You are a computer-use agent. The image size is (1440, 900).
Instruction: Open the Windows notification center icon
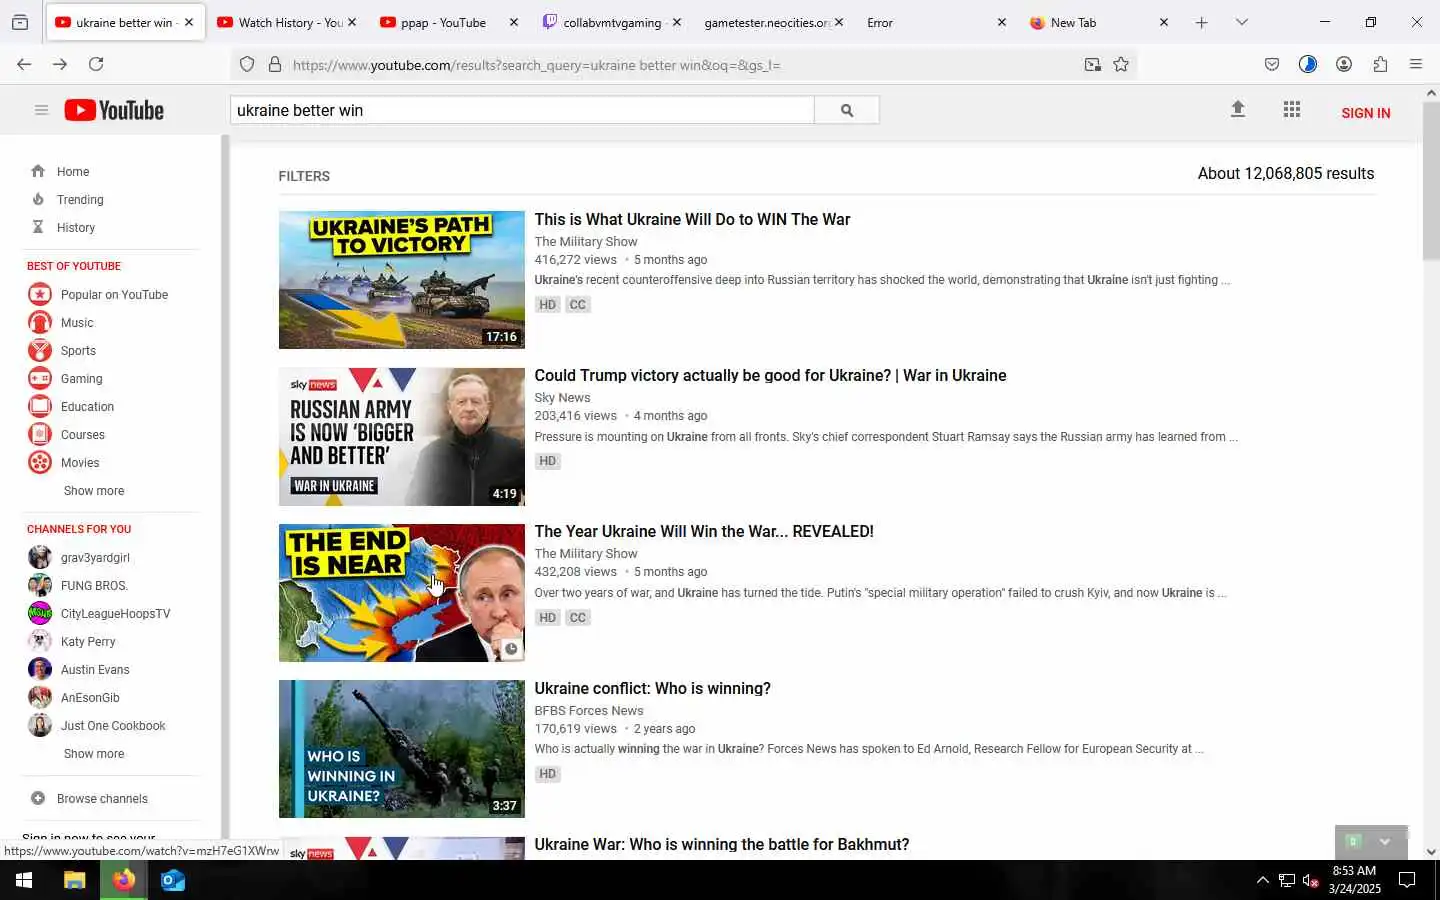pyautogui.click(x=1407, y=880)
